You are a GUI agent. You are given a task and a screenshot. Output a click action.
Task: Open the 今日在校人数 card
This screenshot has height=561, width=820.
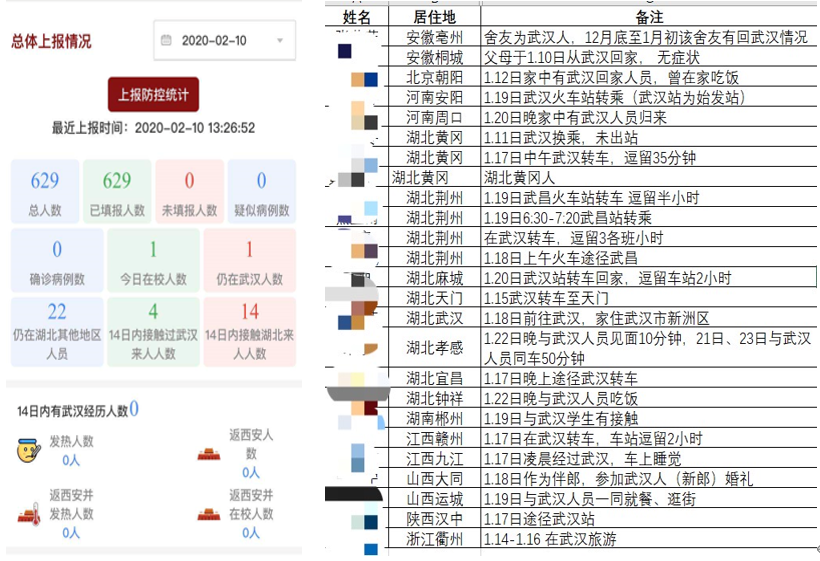coord(153,262)
